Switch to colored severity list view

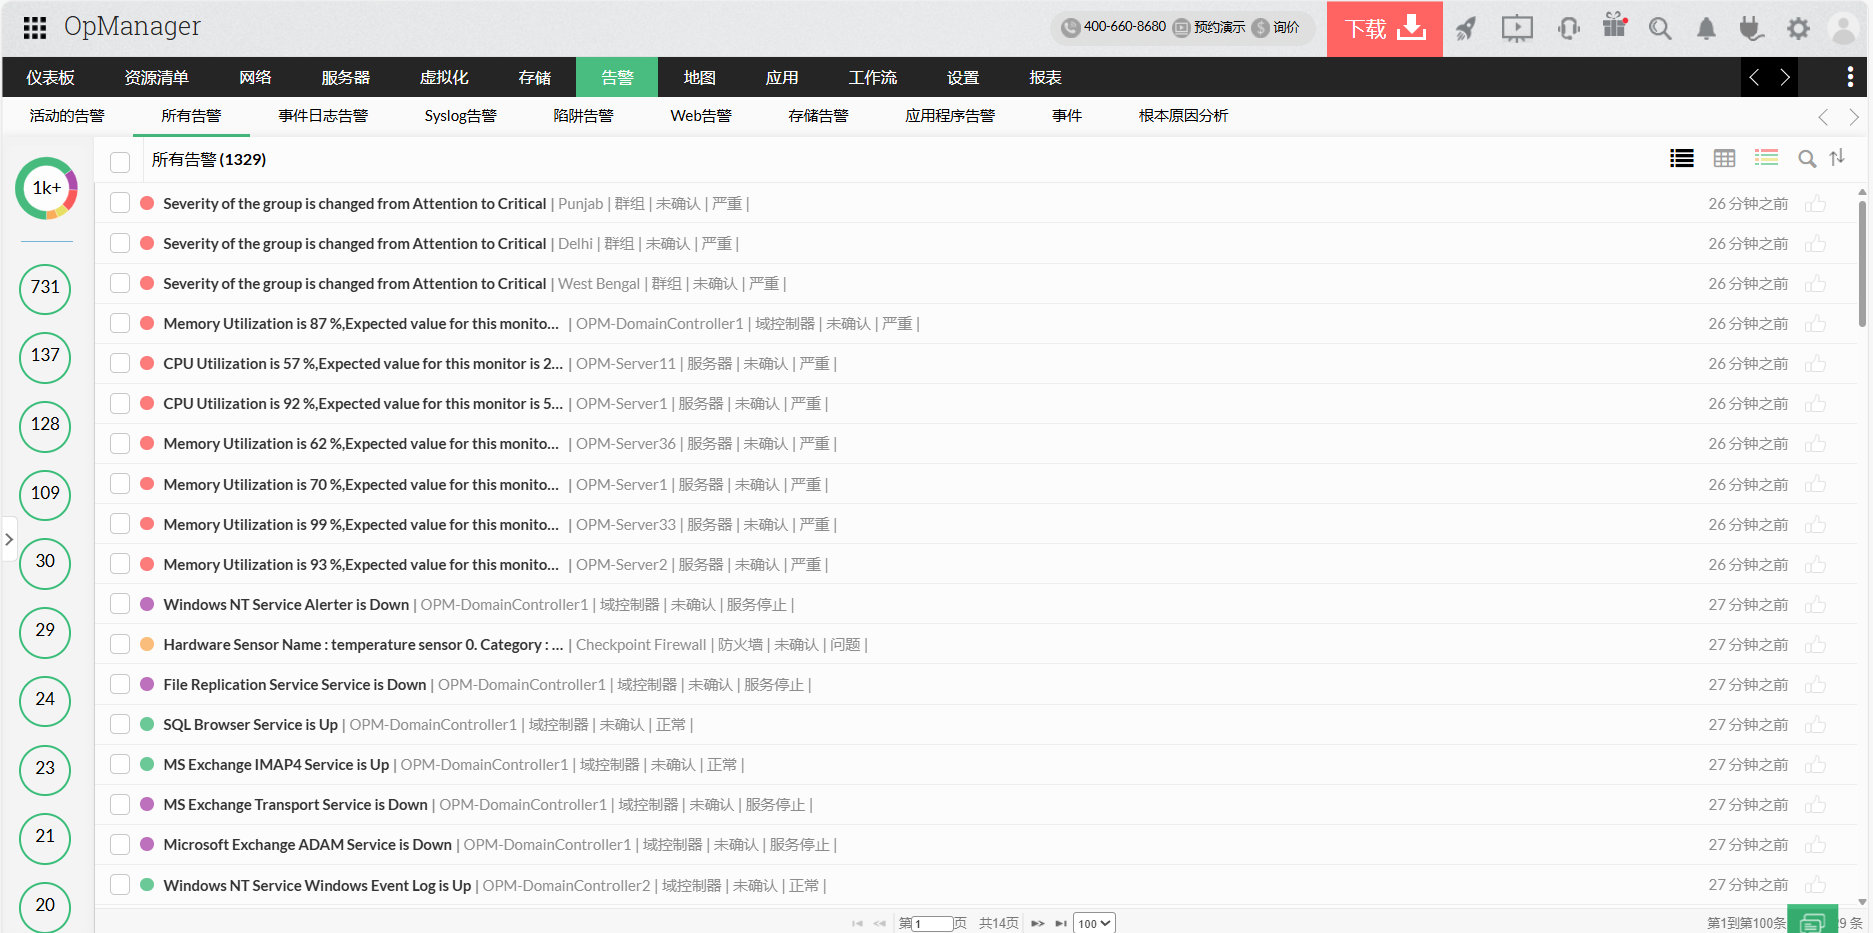tap(1766, 158)
